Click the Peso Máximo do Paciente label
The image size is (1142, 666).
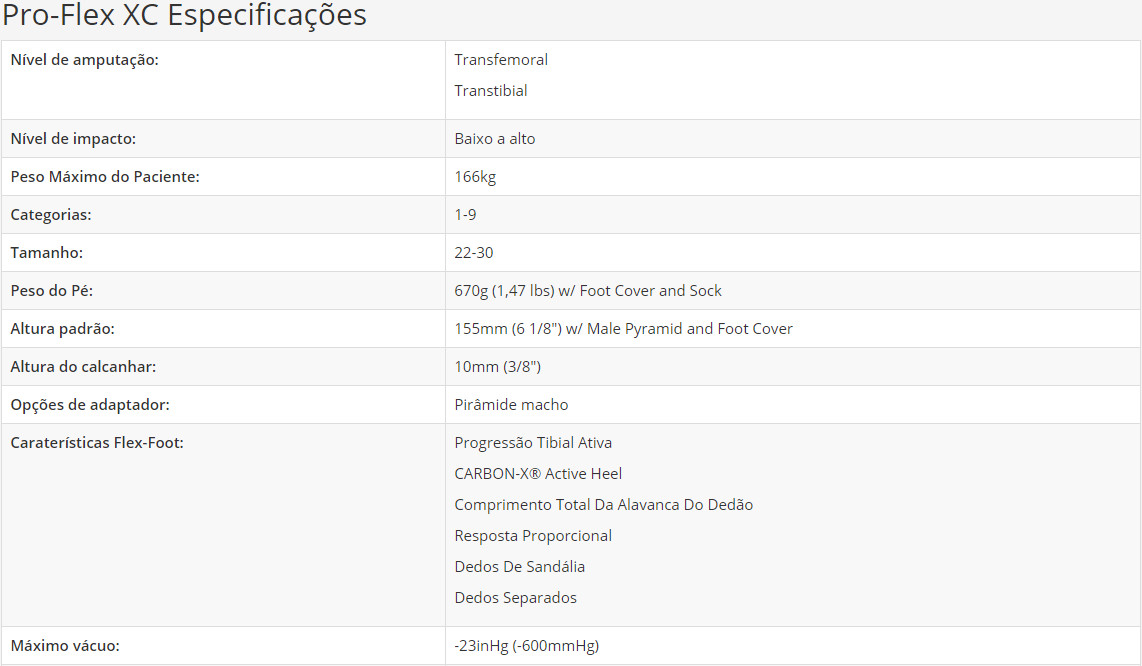click(x=105, y=177)
